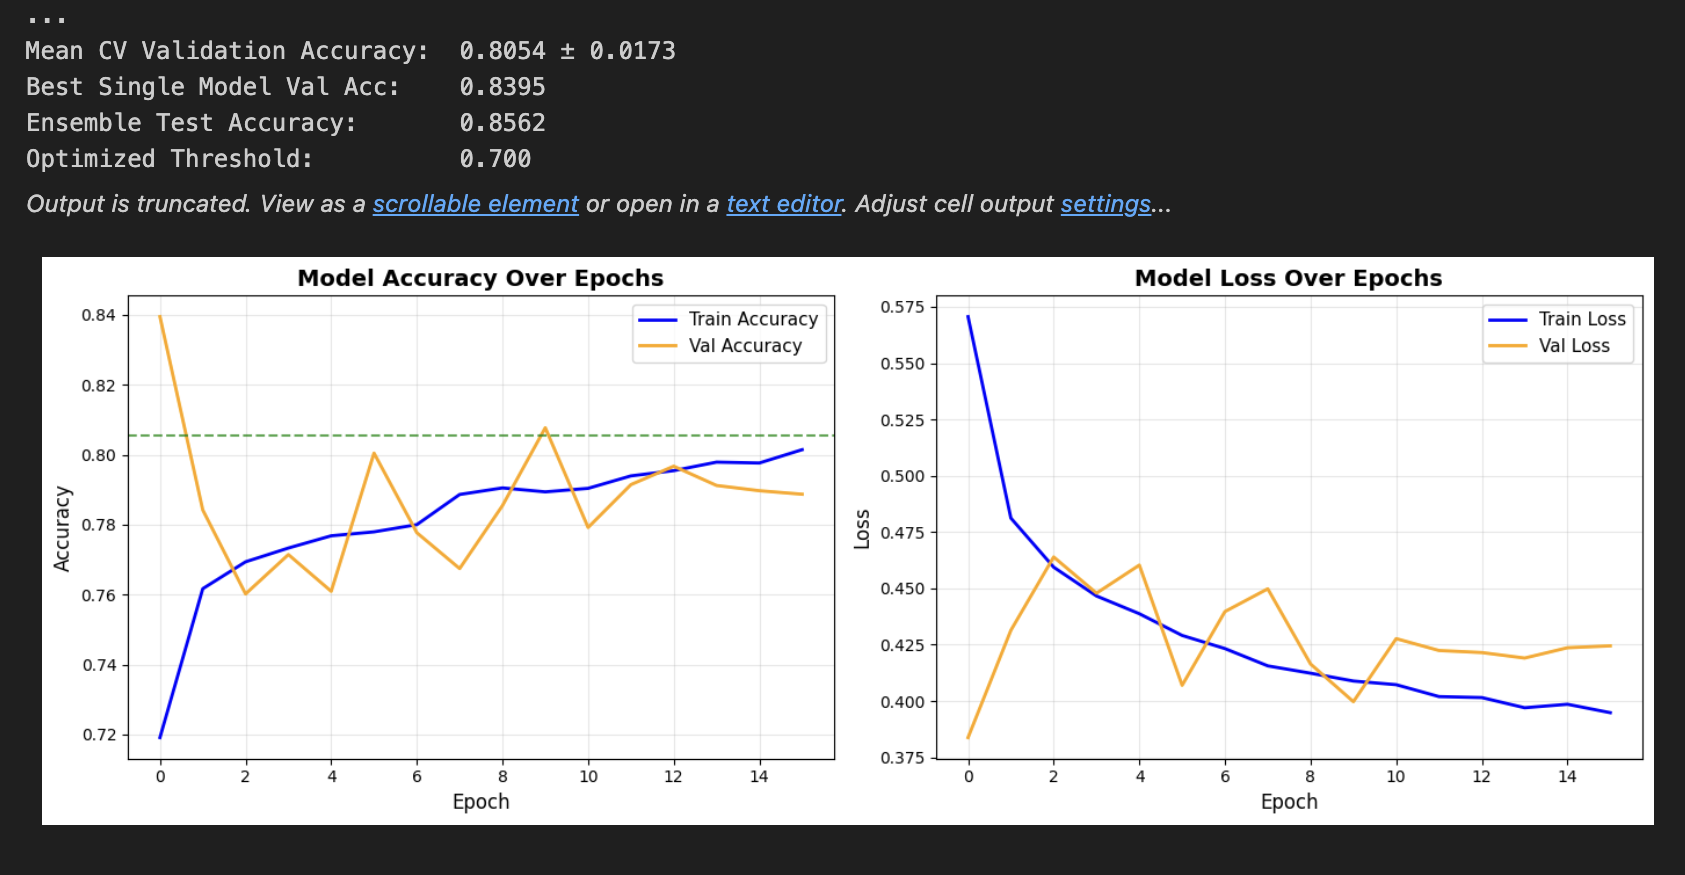
Task: Click the vertical Accuracy axis label
Action: coord(62,528)
